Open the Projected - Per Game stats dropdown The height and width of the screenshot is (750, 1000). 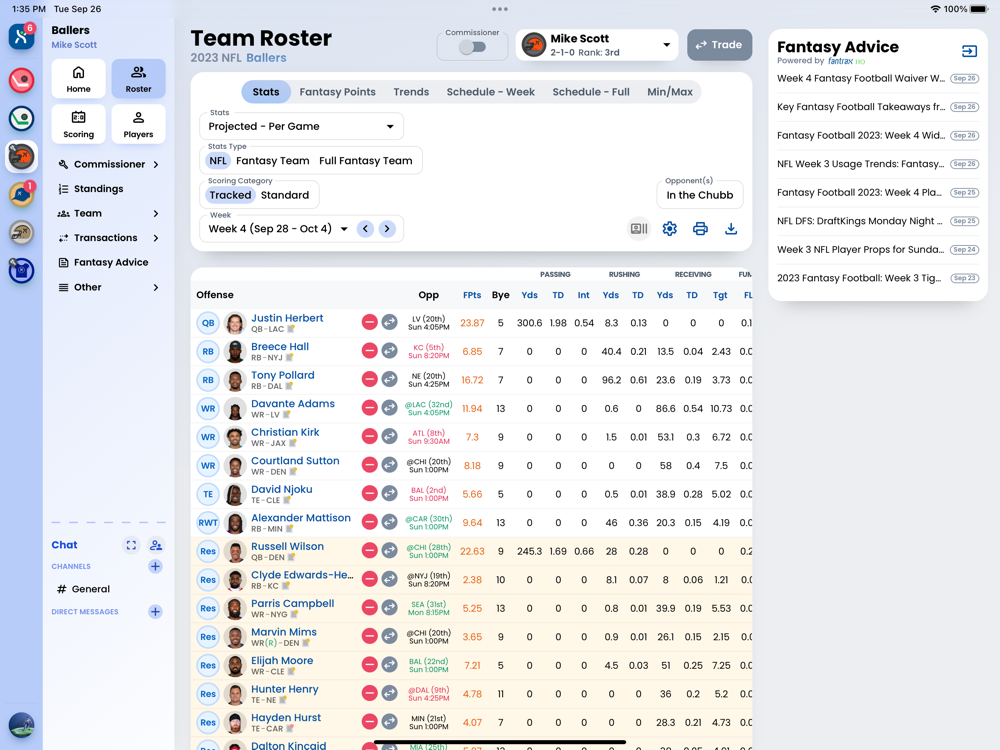pos(302,126)
